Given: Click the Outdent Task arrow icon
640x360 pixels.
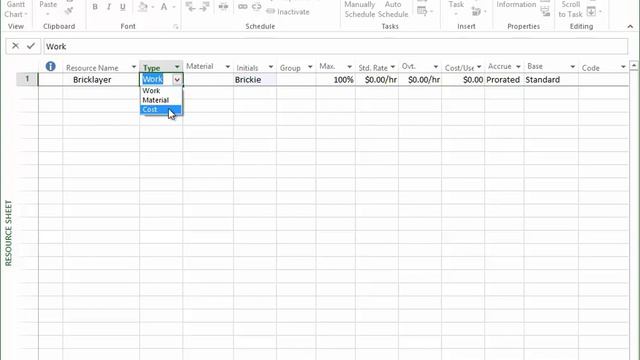Looking at the screenshot, I should coord(190,6).
